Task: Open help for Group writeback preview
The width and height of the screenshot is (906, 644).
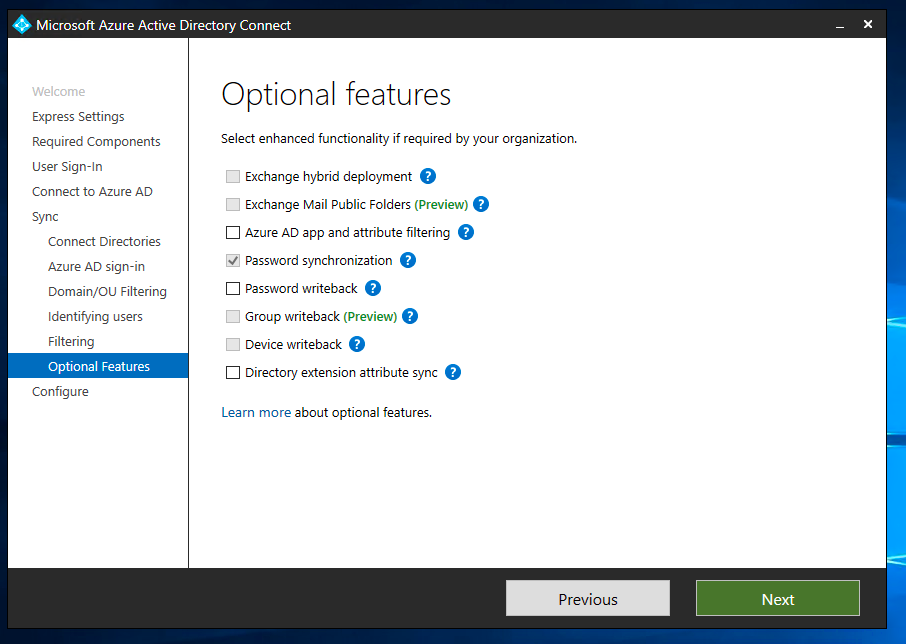Action: click(x=410, y=316)
